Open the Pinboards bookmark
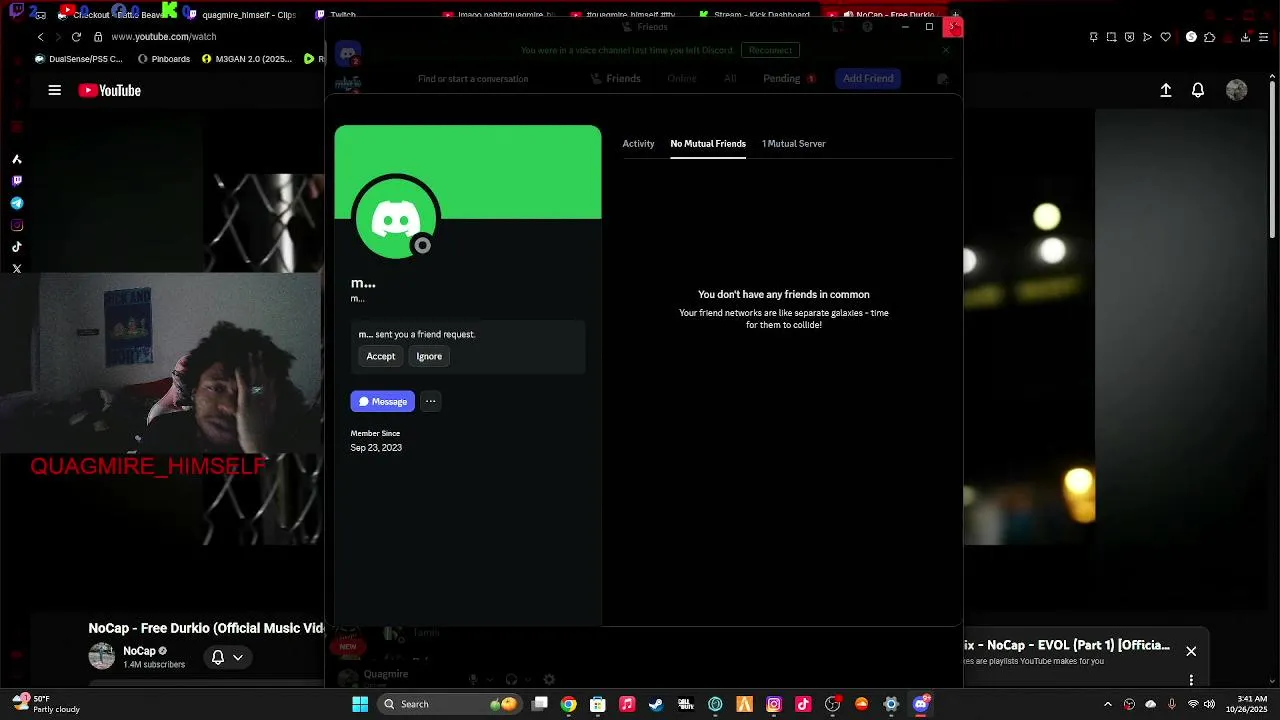Viewport: 1280px width, 720px height. 164,59
